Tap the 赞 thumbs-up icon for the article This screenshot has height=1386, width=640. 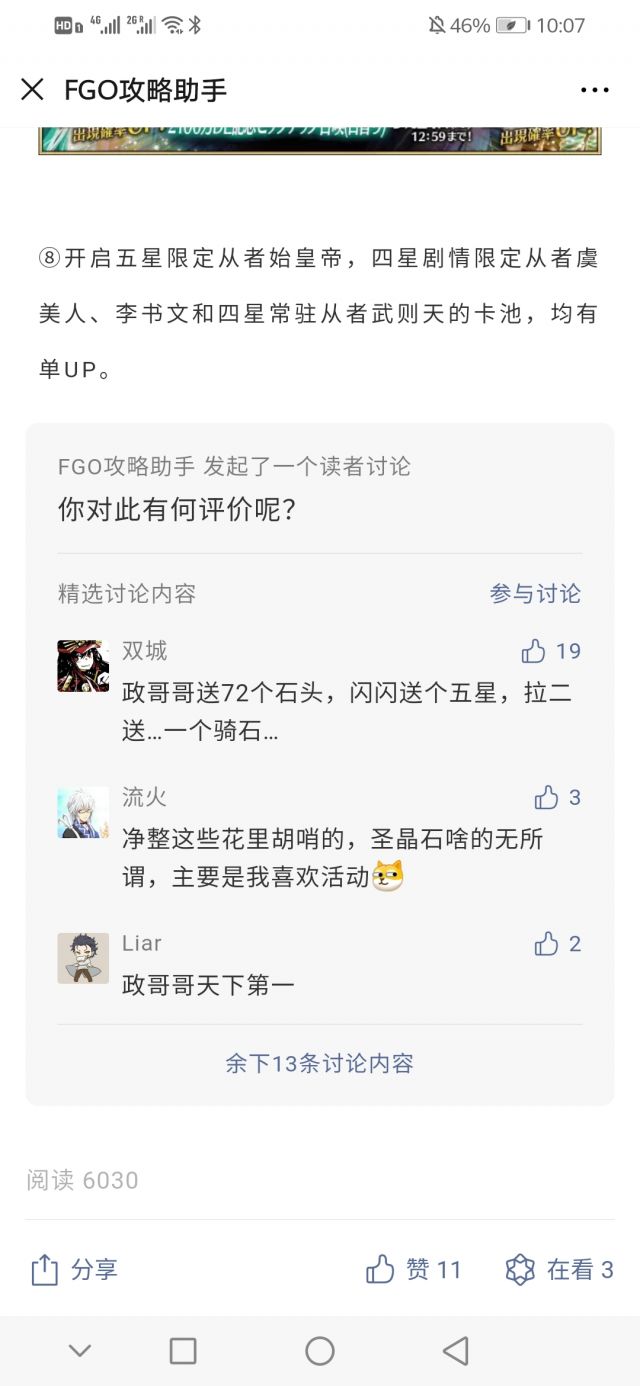tap(380, 1270)
